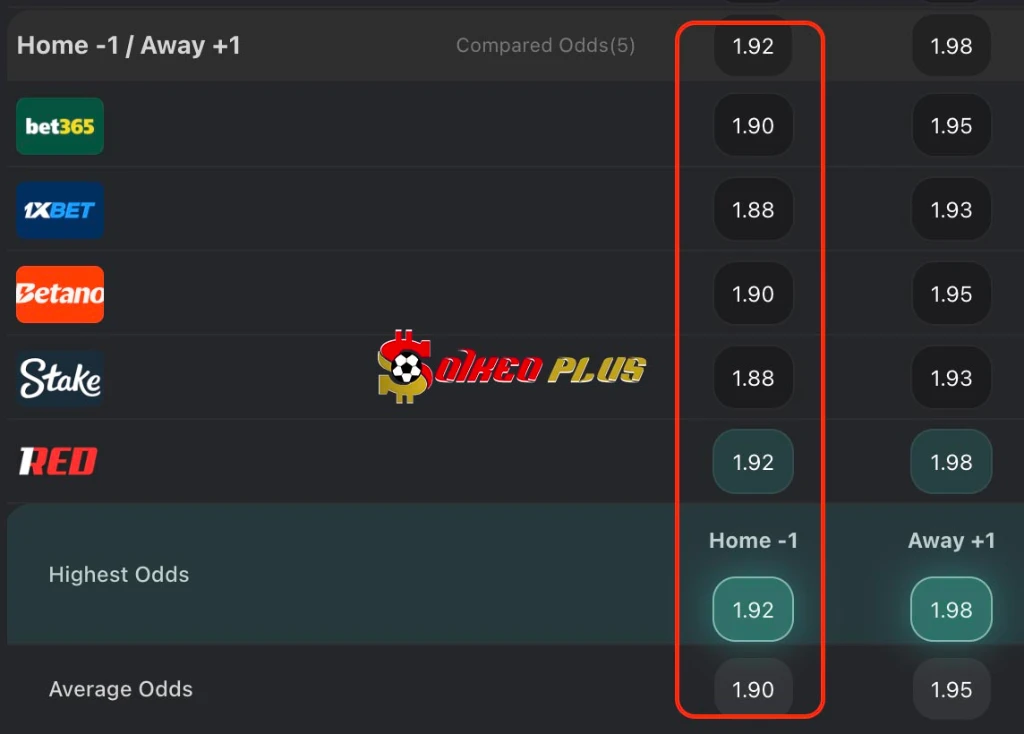Select Betano Home -1 odds 1.90

coord(753,294)
